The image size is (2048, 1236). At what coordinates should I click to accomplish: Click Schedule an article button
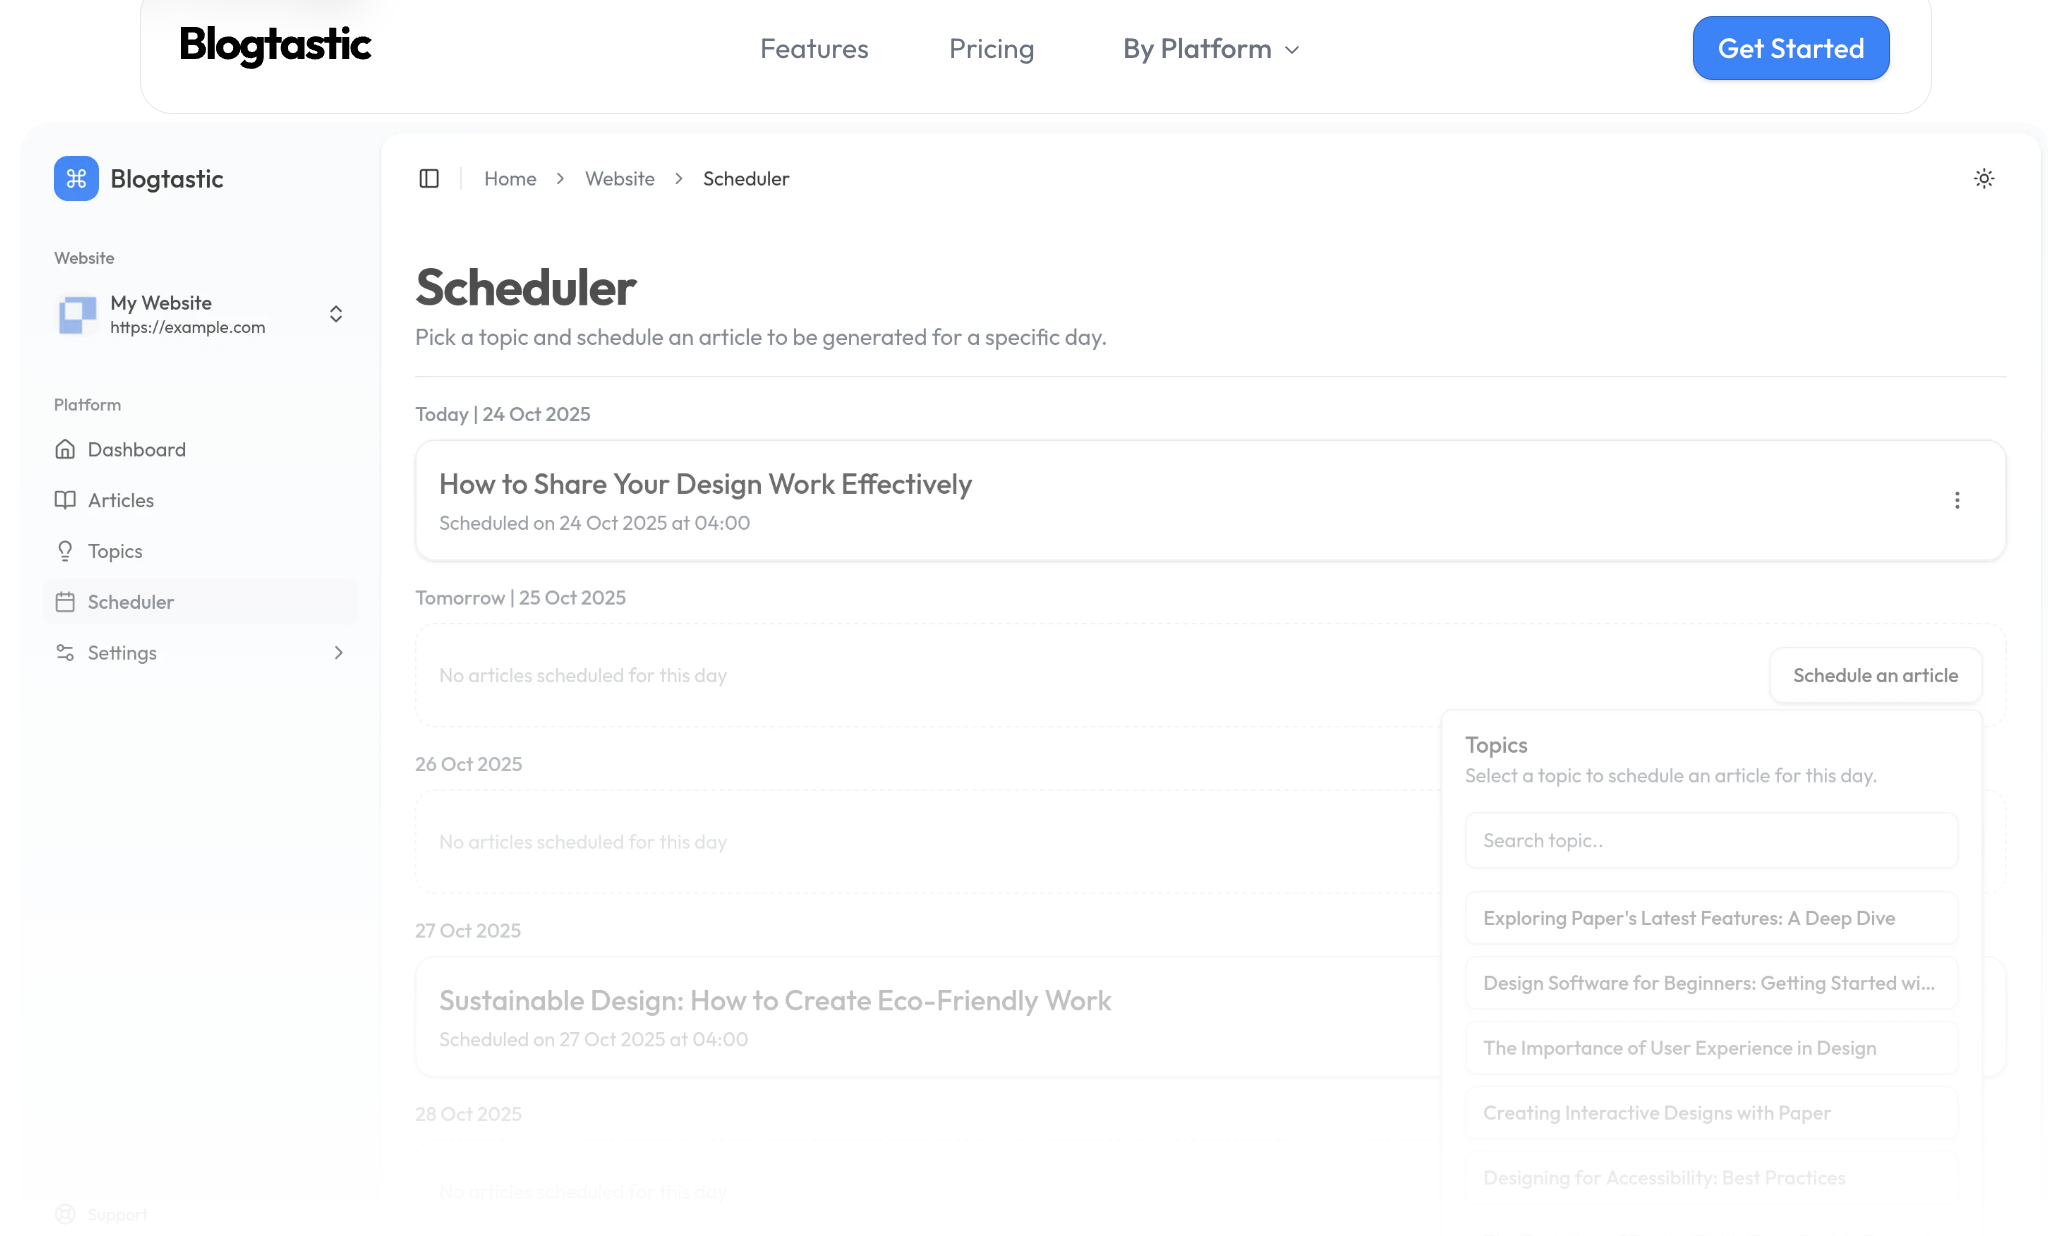[x=1875, y=676]
